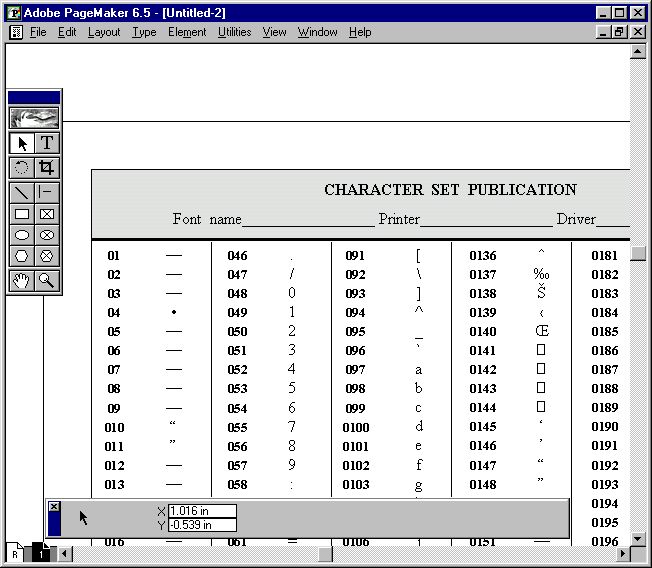Select the Zoom magnifier tool
This screenshot has height=568, width=652.
tap(47, 281)
